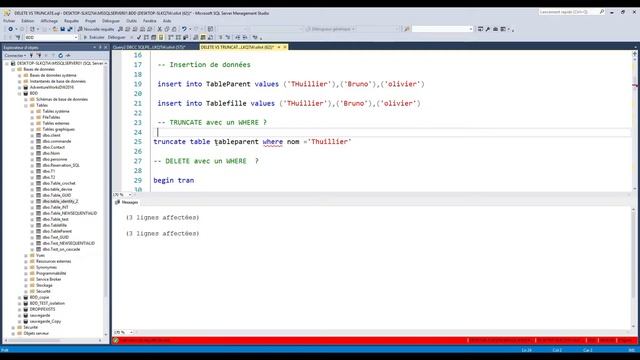Viewport: 640px width, 360px height.
Task: Collapse the Tables folder node
Action: [x=26, y=105]
